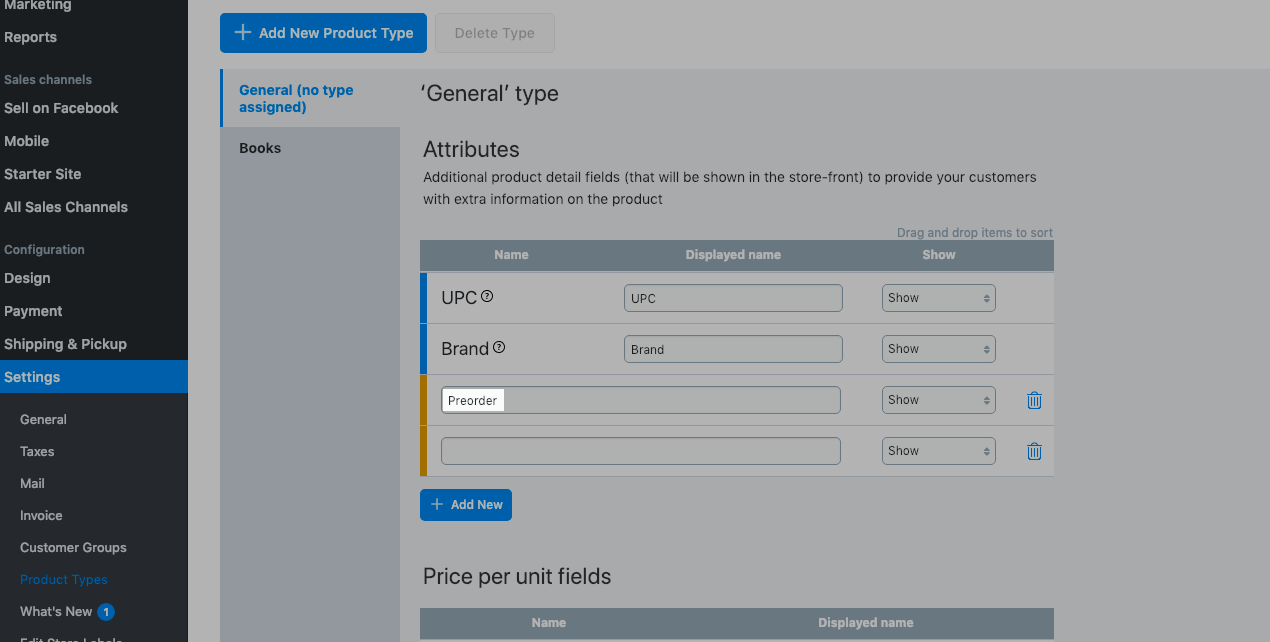Delete the Preorder attribute row
The height and width of the screenshot is (642, 1270).
1034,400
